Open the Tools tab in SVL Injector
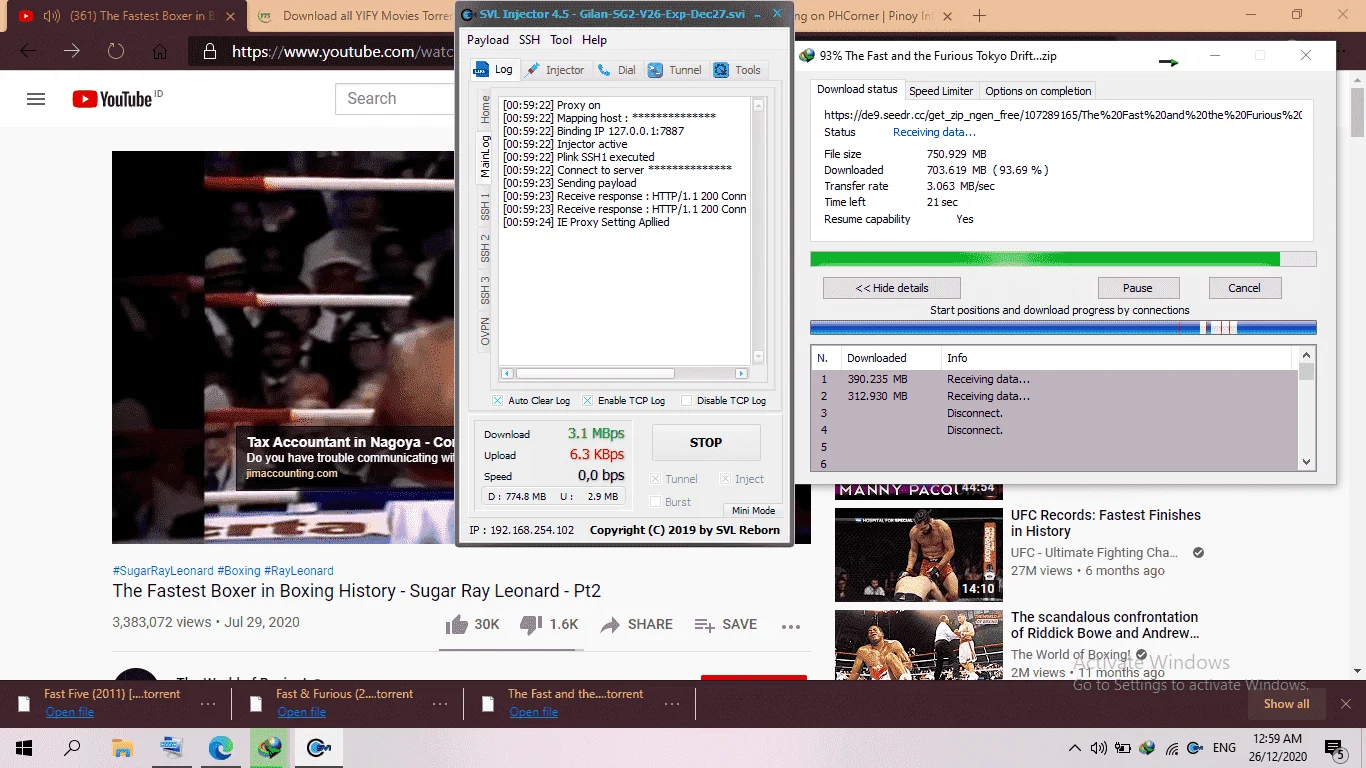This screenshot has height=768, width=1366. tap(738, 70)
